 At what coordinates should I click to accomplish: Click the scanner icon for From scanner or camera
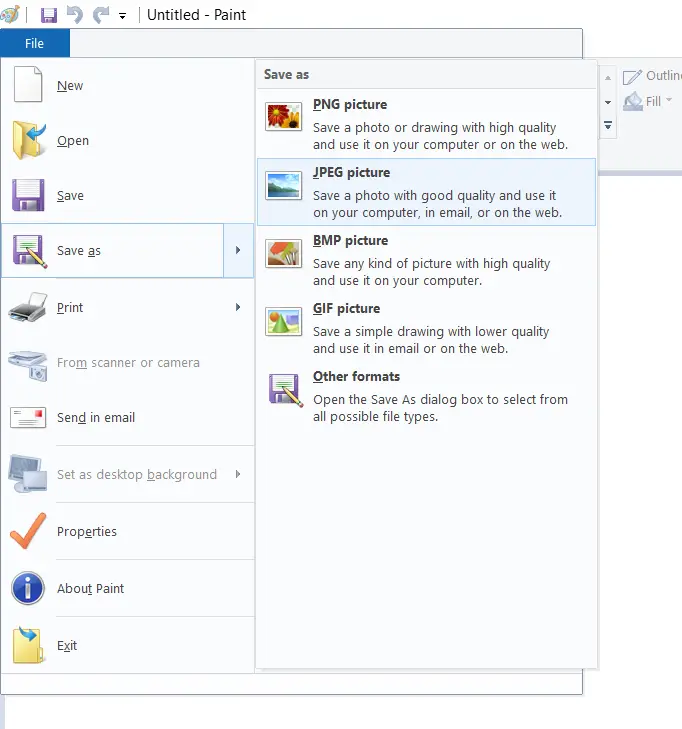tap(28, 365)
